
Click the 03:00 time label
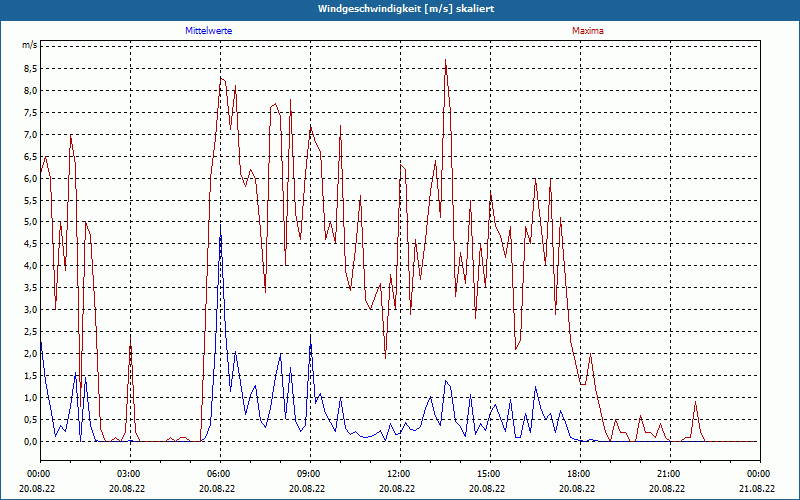[128, 474]
